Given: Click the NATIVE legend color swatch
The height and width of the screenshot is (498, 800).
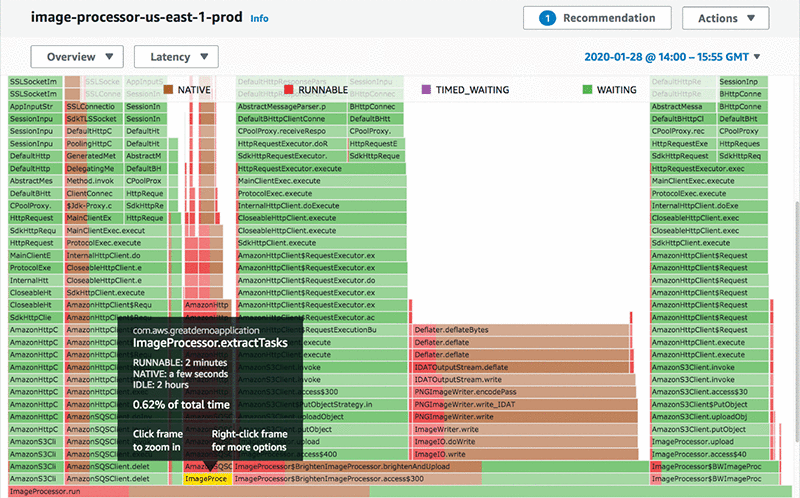Looking at the screenshot, I should click(169, 90).
